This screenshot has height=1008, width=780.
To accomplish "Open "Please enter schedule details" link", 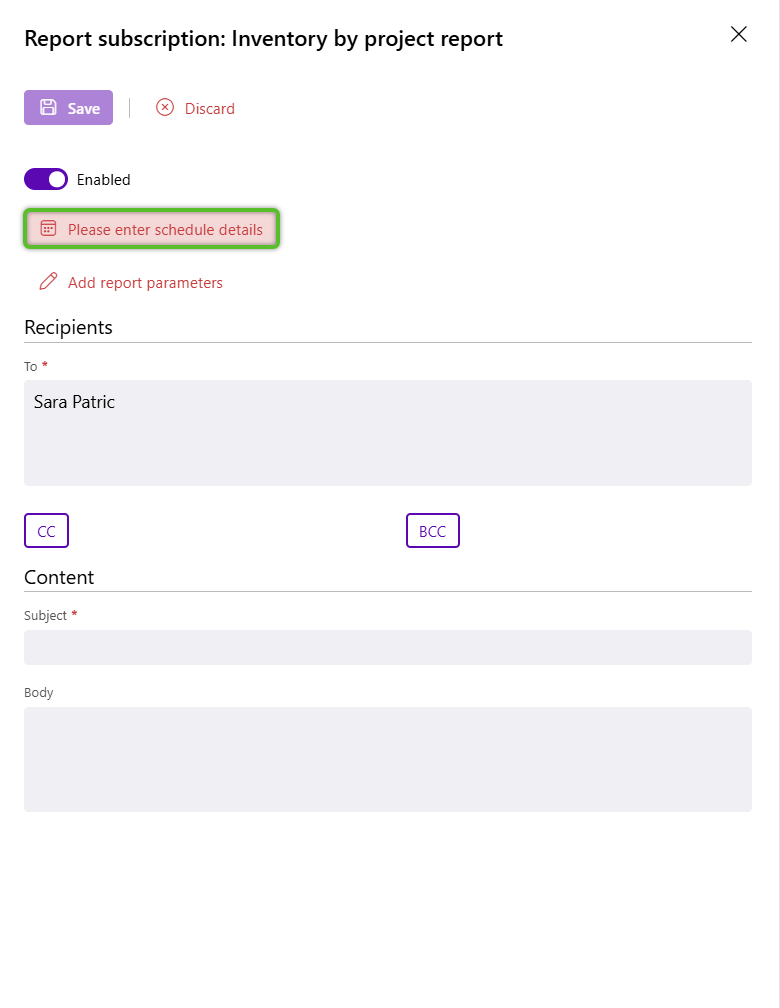I will point(165,230).
